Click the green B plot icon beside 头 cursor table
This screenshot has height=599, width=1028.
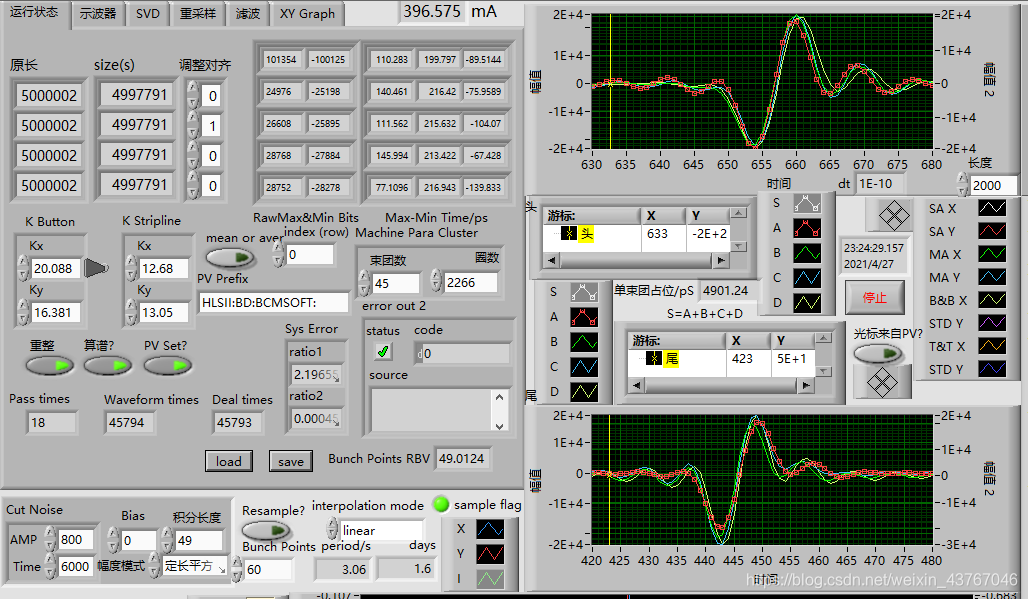tap(807, 253)
